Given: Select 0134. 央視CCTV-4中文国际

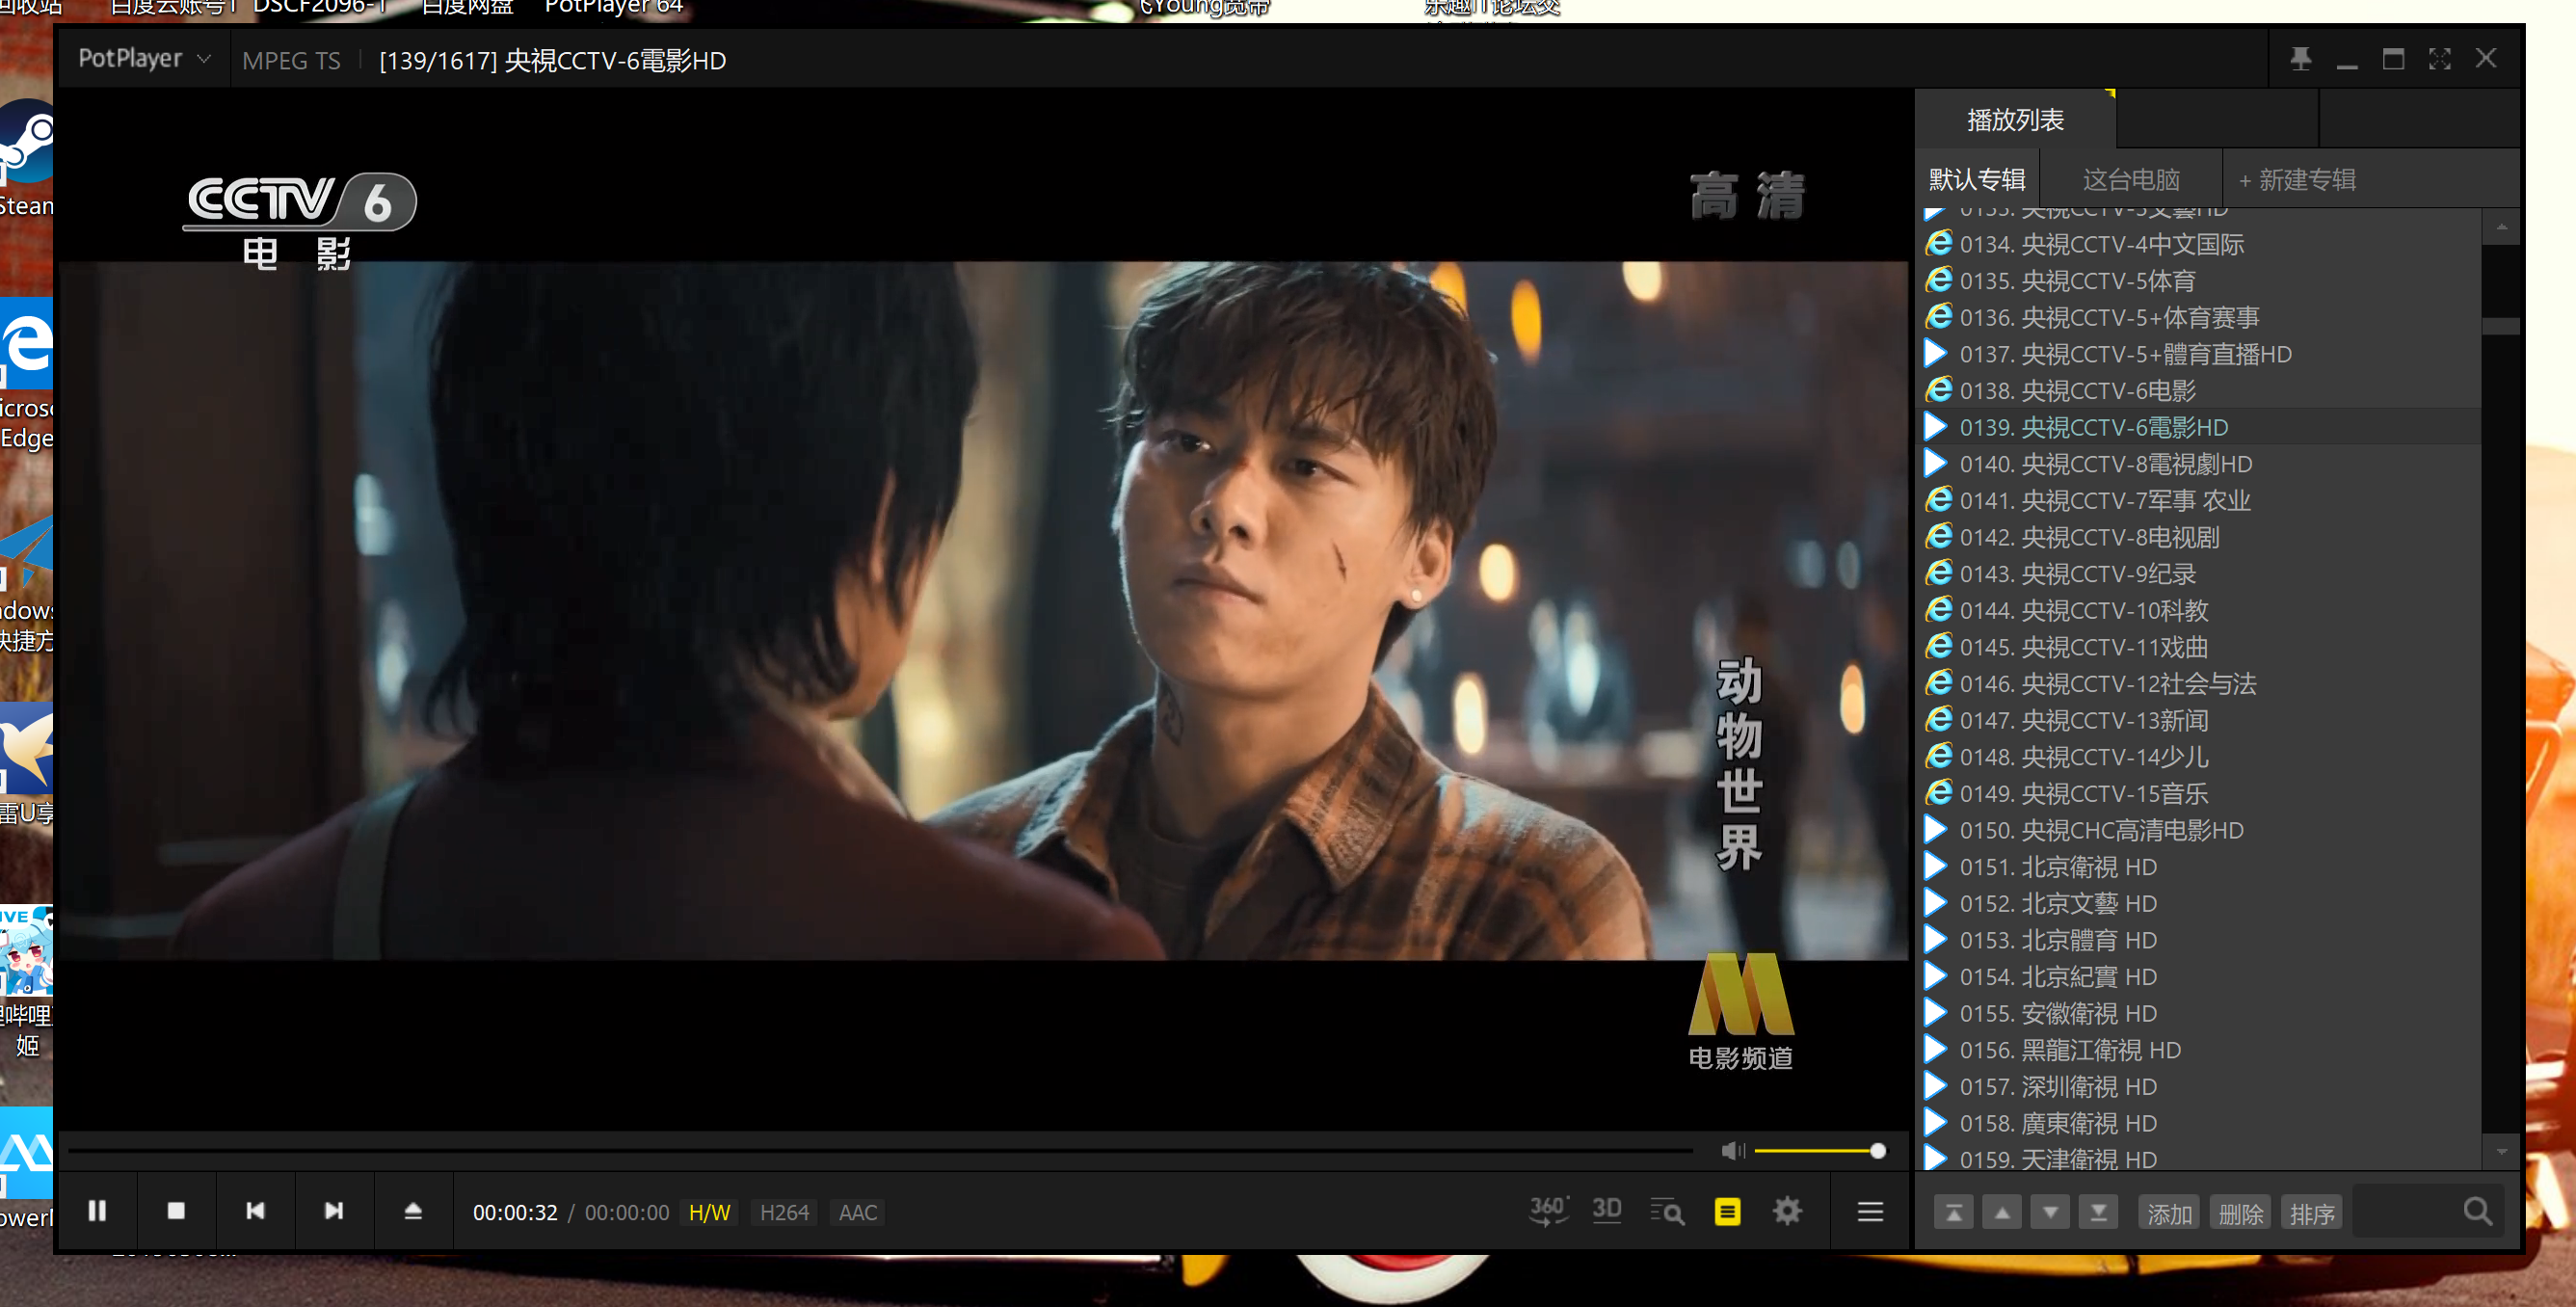Looking at the screenshot, I should pyautogui.click(x=2200, y=244).
